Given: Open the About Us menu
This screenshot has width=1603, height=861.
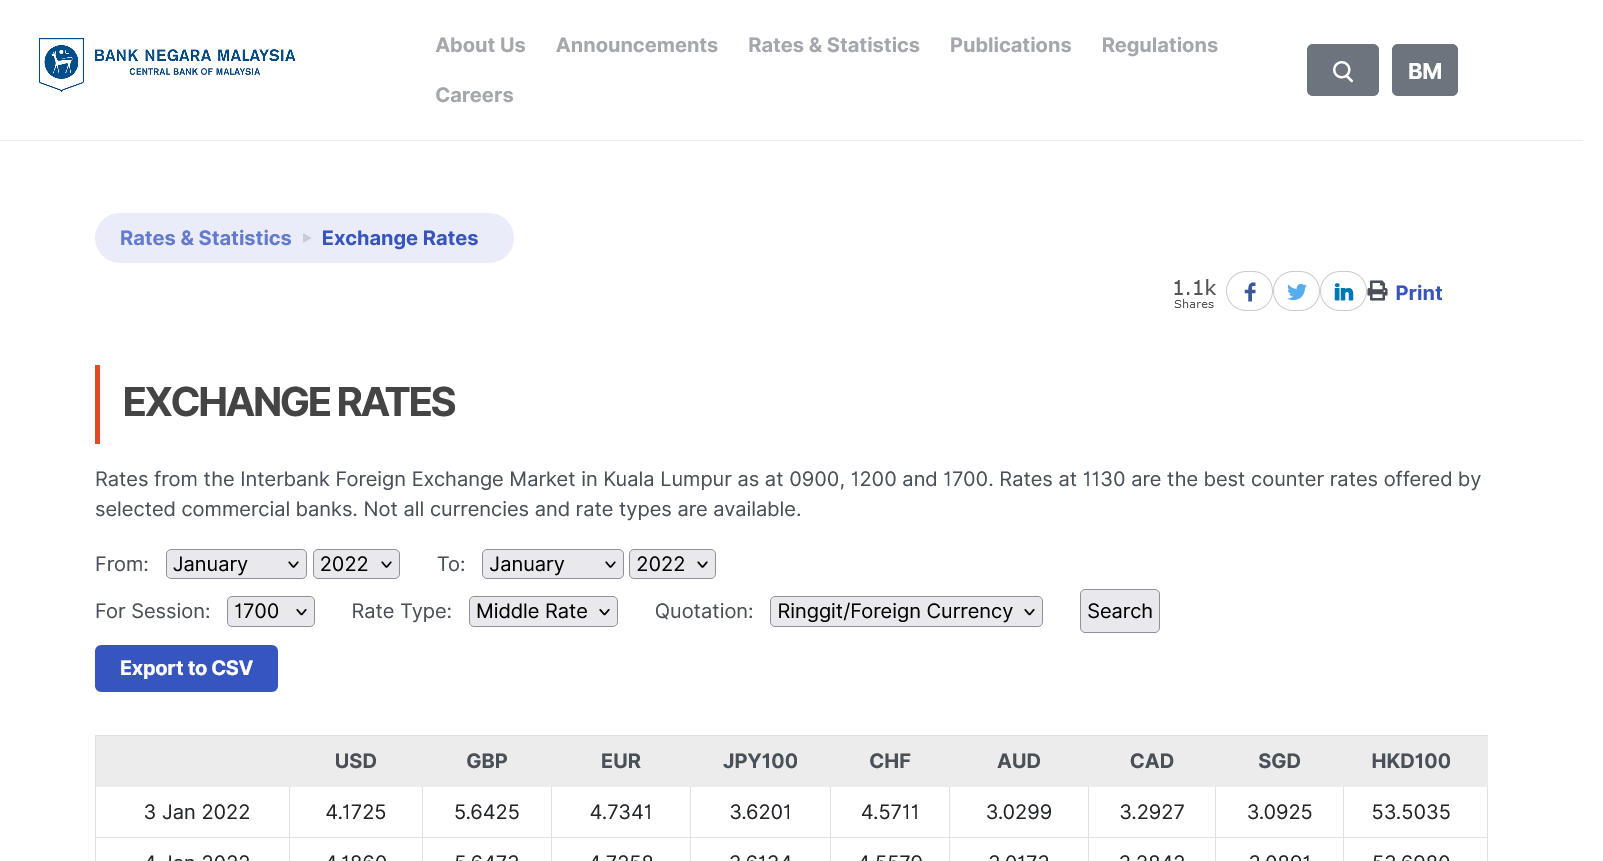Looking at the screenshot, I should pyautogui.click(x=480, y=45).
